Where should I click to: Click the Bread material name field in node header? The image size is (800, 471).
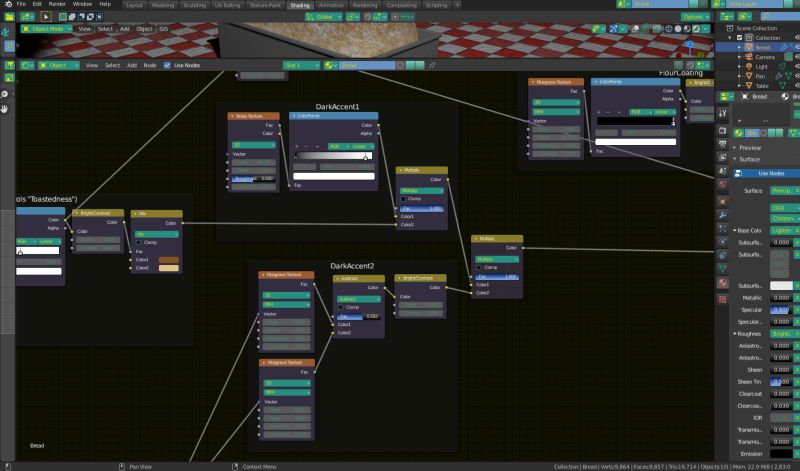coord(367,65)
